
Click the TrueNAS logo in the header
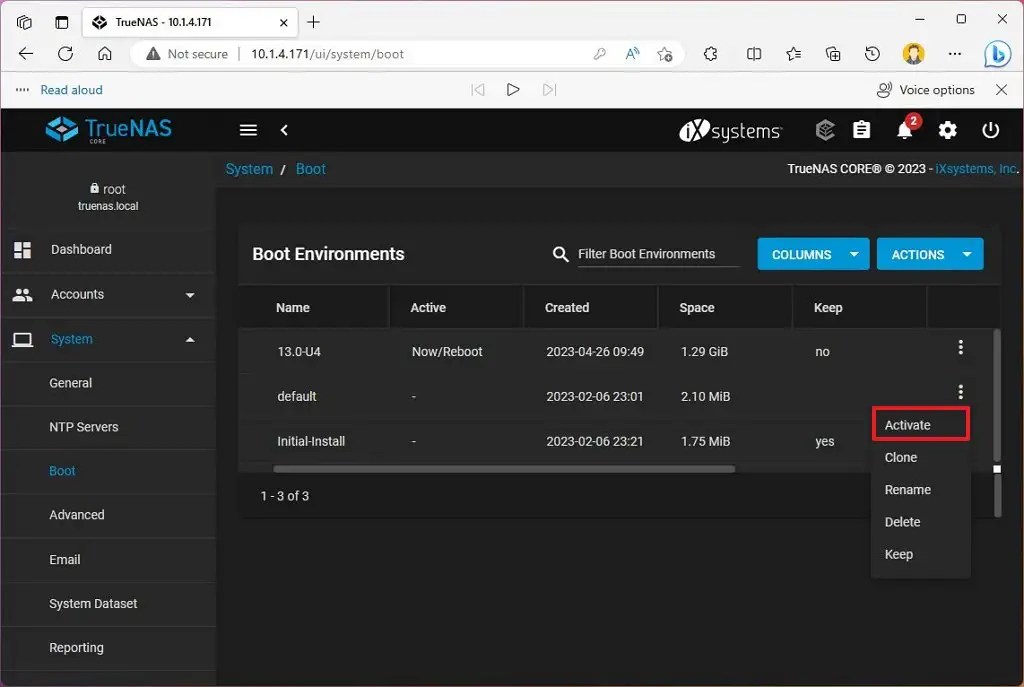pyautogui.click(x=107, y=130)
